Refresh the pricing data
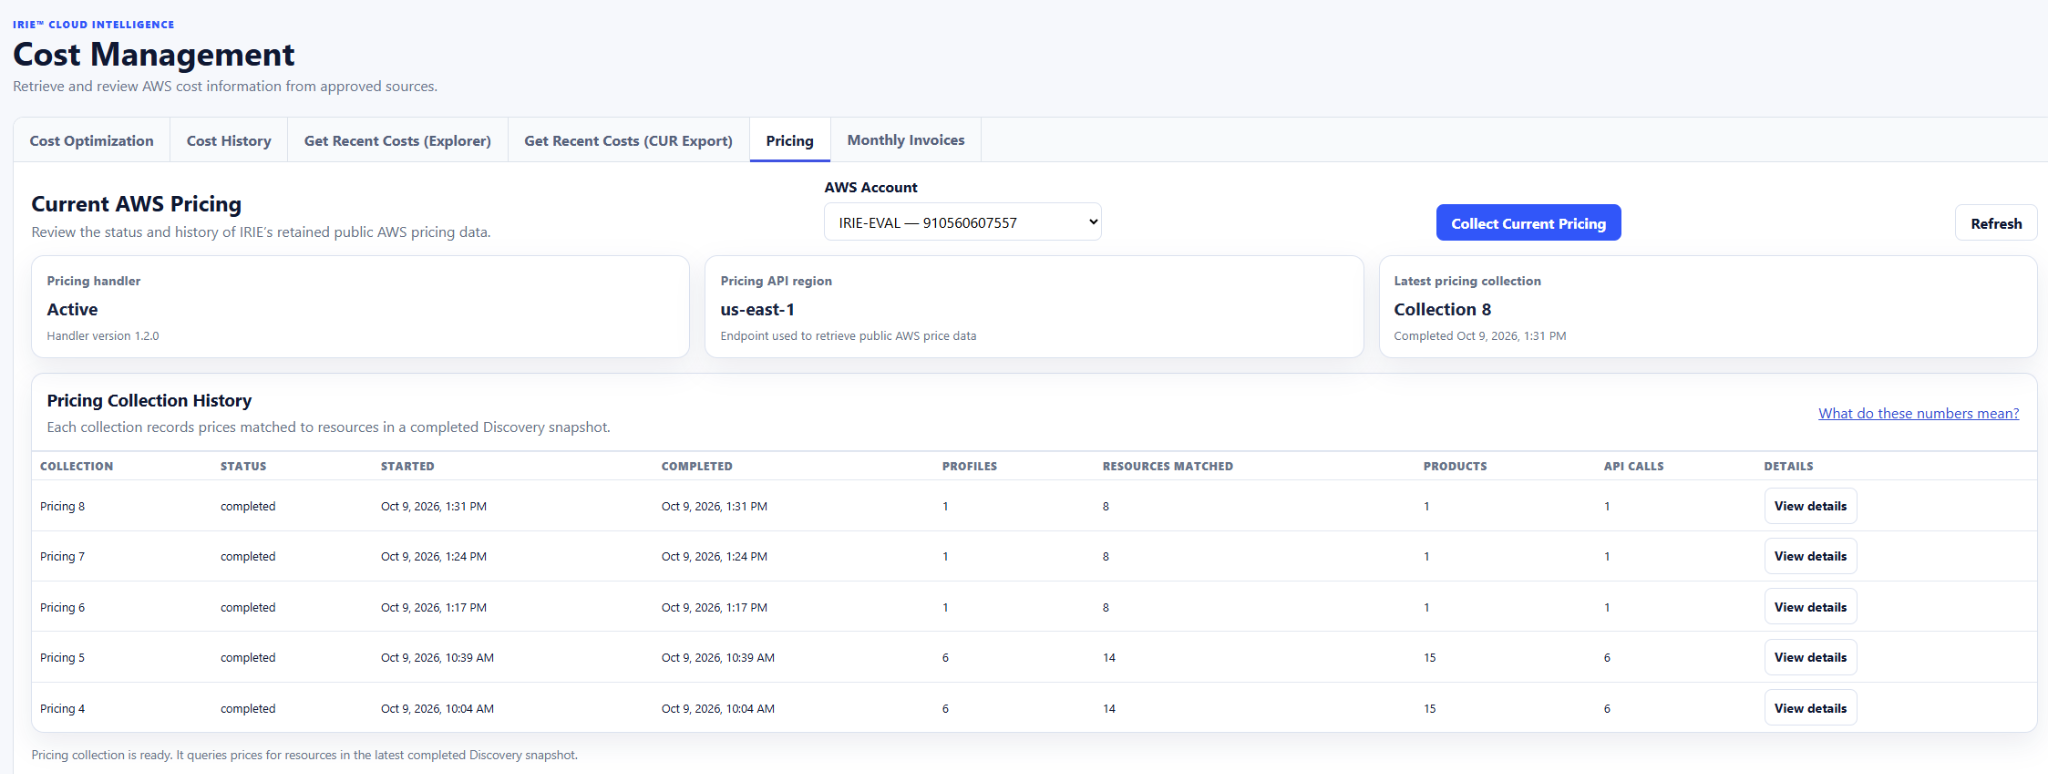The height and width of the screenshot is (774, 2048). point(1996,223)
